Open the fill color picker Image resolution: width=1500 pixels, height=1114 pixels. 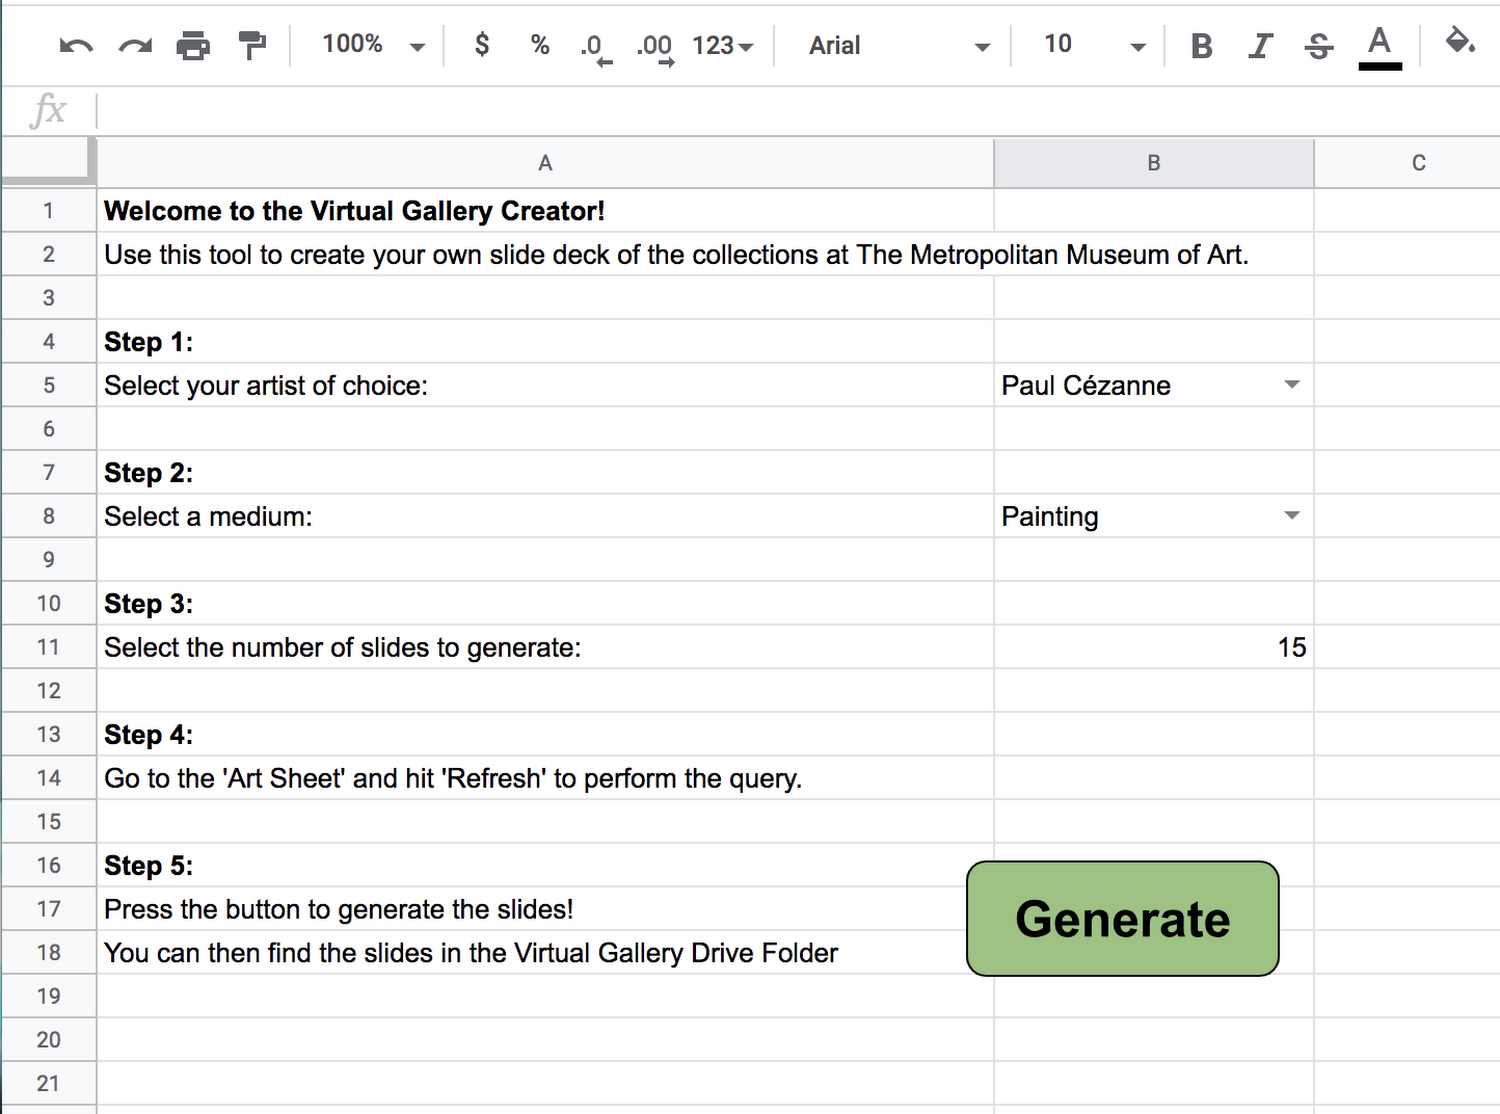coord(1460,42)
